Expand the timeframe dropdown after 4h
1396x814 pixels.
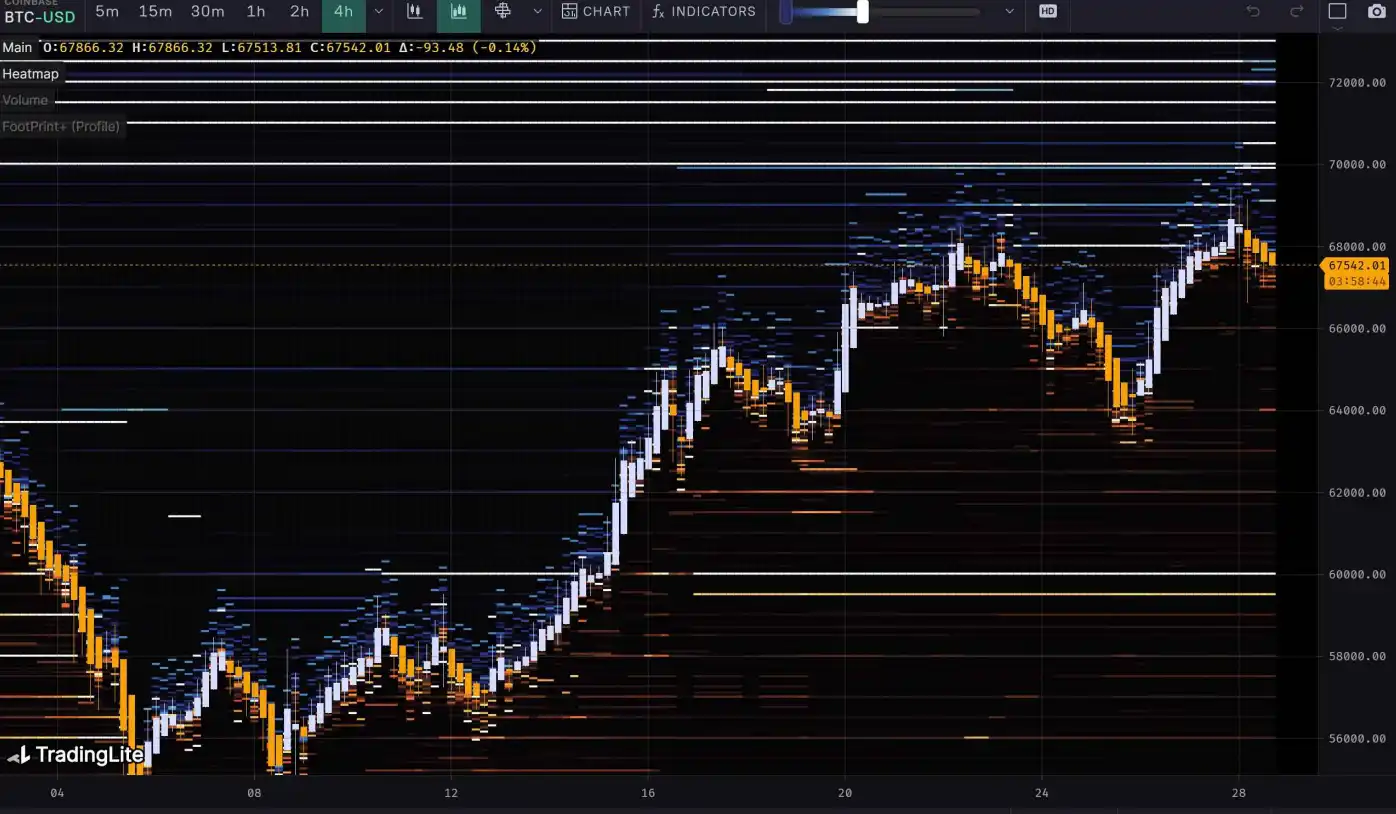click(378, 12)
